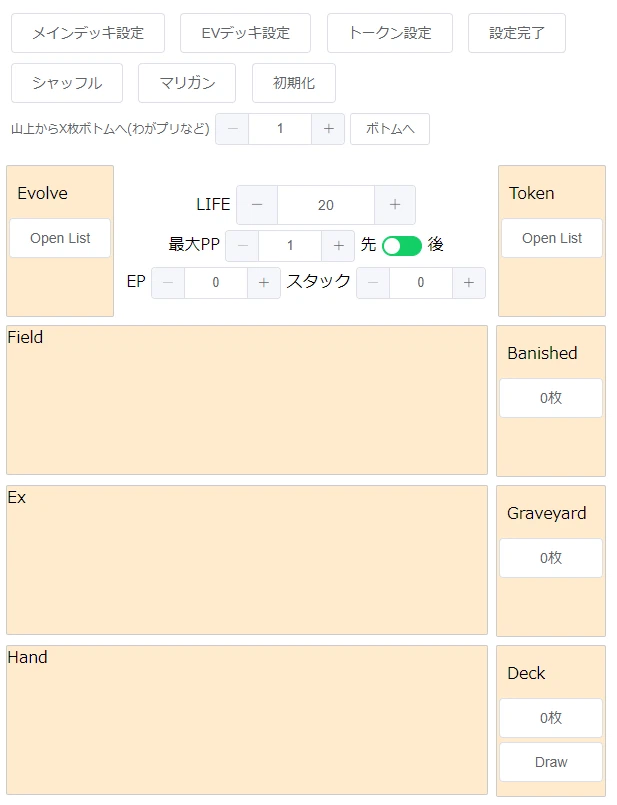617x805 pixels.
Task: Click the Graveyard heading text
Action: click(547, 513)
